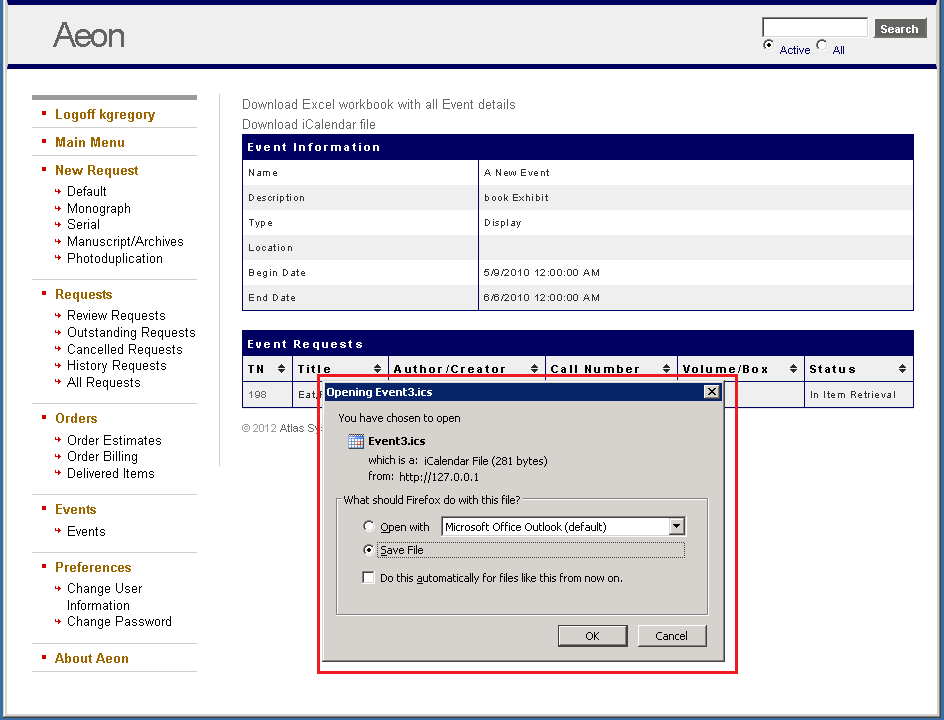Check 'Do this automatically for files like this'
Screen dimensions: 944x720
(x=369, y=577)
